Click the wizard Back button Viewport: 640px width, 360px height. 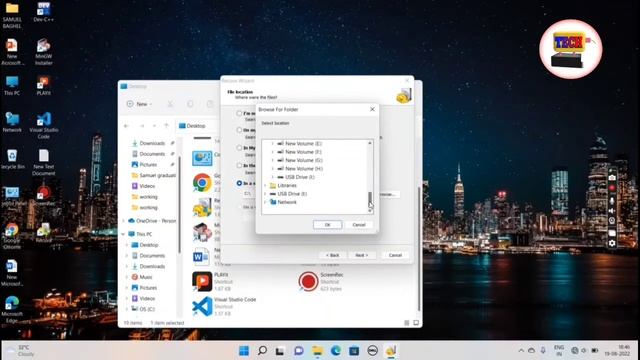[x=332, y=255]
